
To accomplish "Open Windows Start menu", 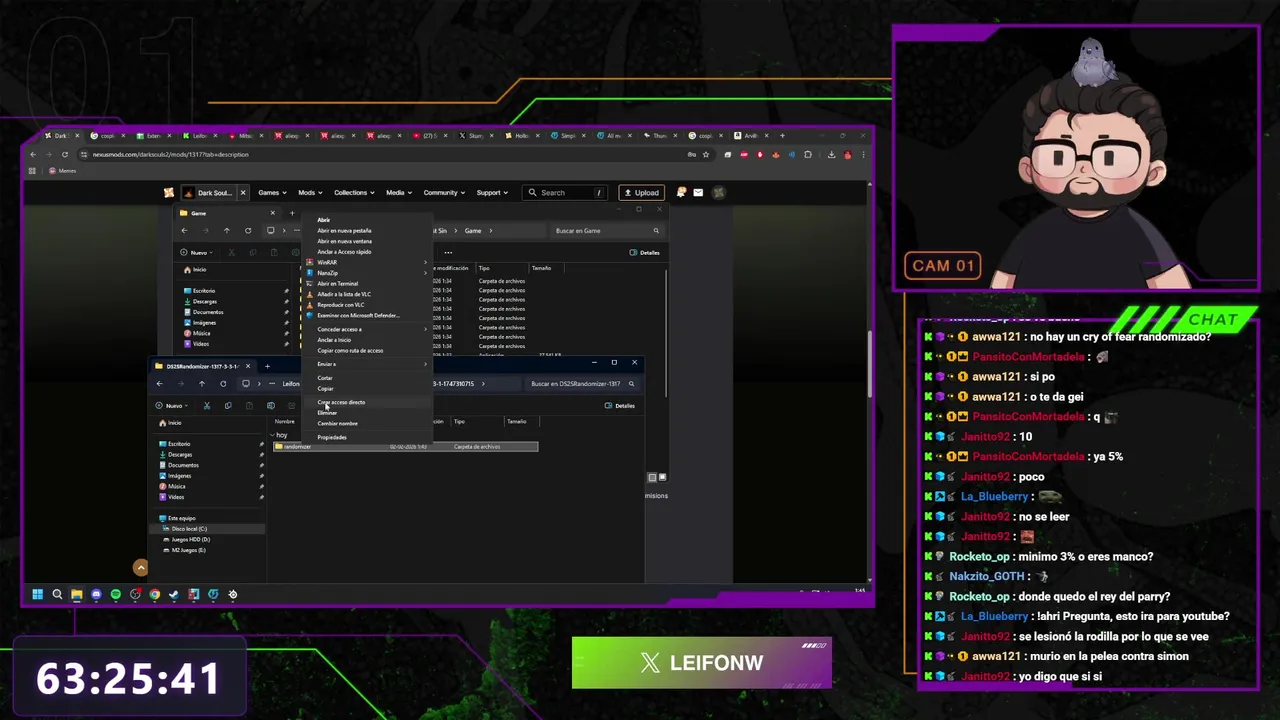I will [38, 594].
